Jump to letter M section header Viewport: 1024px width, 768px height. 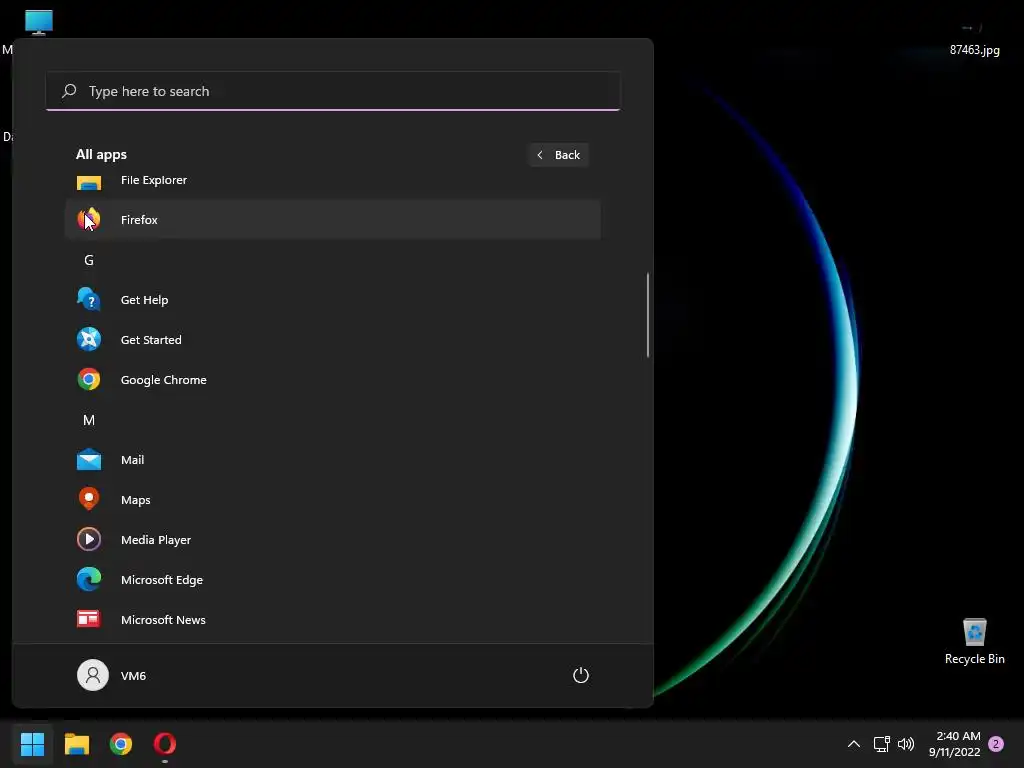(x=89, y=420)
